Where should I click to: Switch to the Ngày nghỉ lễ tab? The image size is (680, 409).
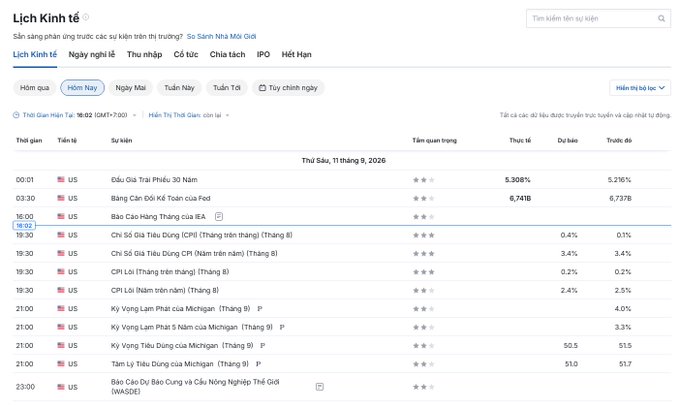[92, 55]
